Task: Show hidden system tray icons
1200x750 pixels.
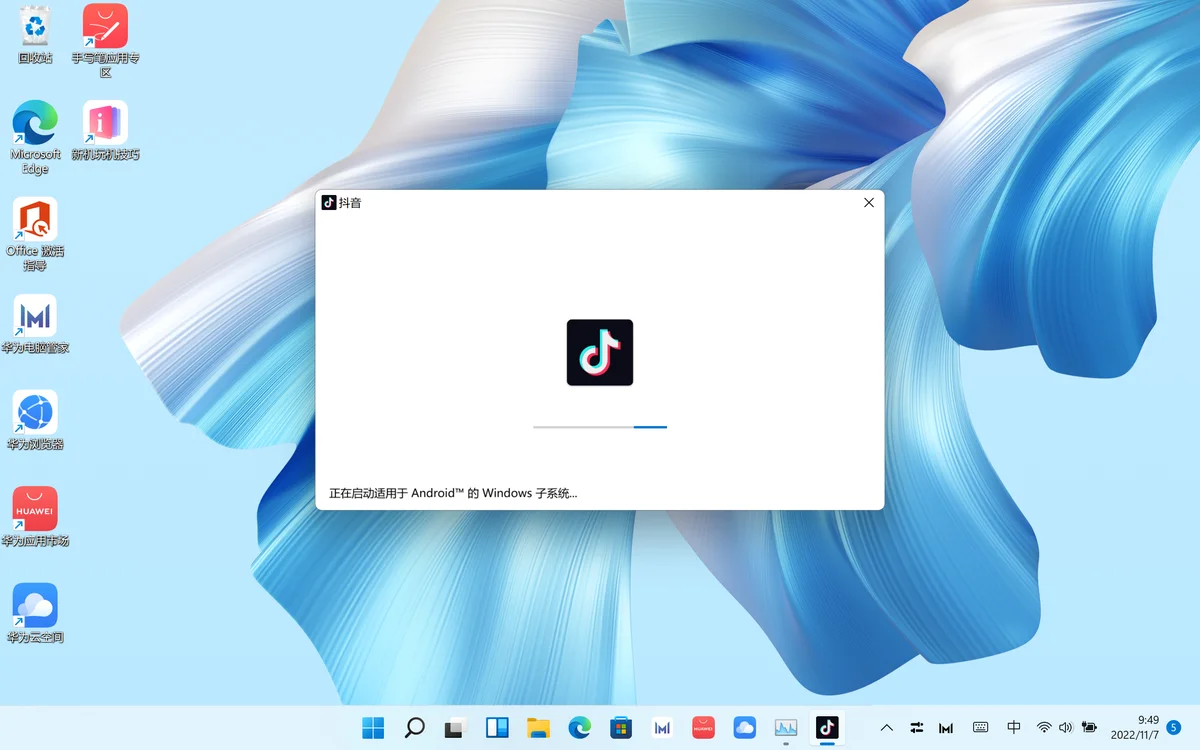Action: (x=886, y=728)
